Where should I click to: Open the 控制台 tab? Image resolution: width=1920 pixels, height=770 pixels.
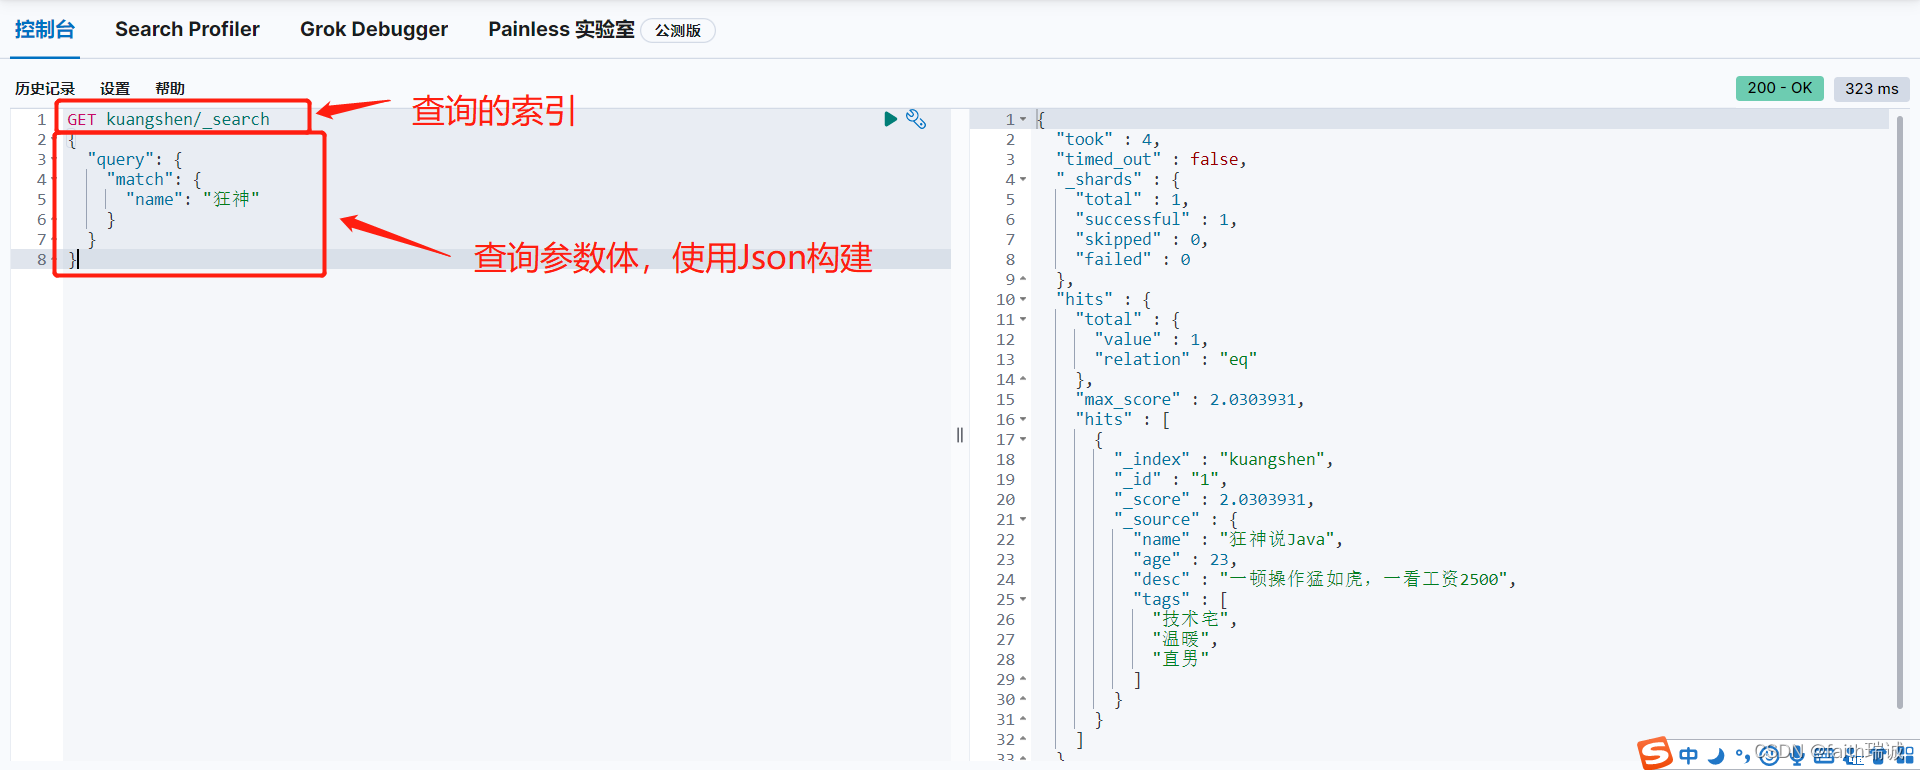pyautogui.click(x=45, y=29)
